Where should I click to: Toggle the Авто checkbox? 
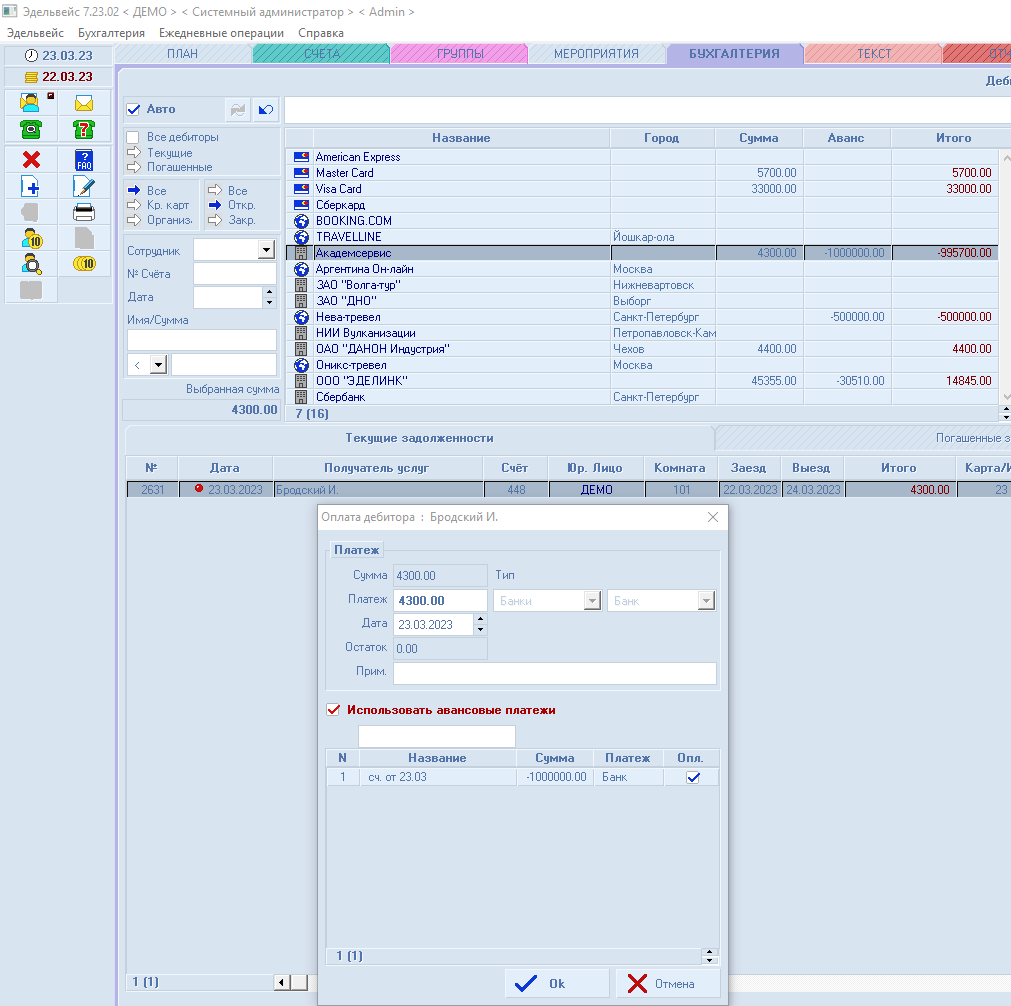tap(134, 110)
